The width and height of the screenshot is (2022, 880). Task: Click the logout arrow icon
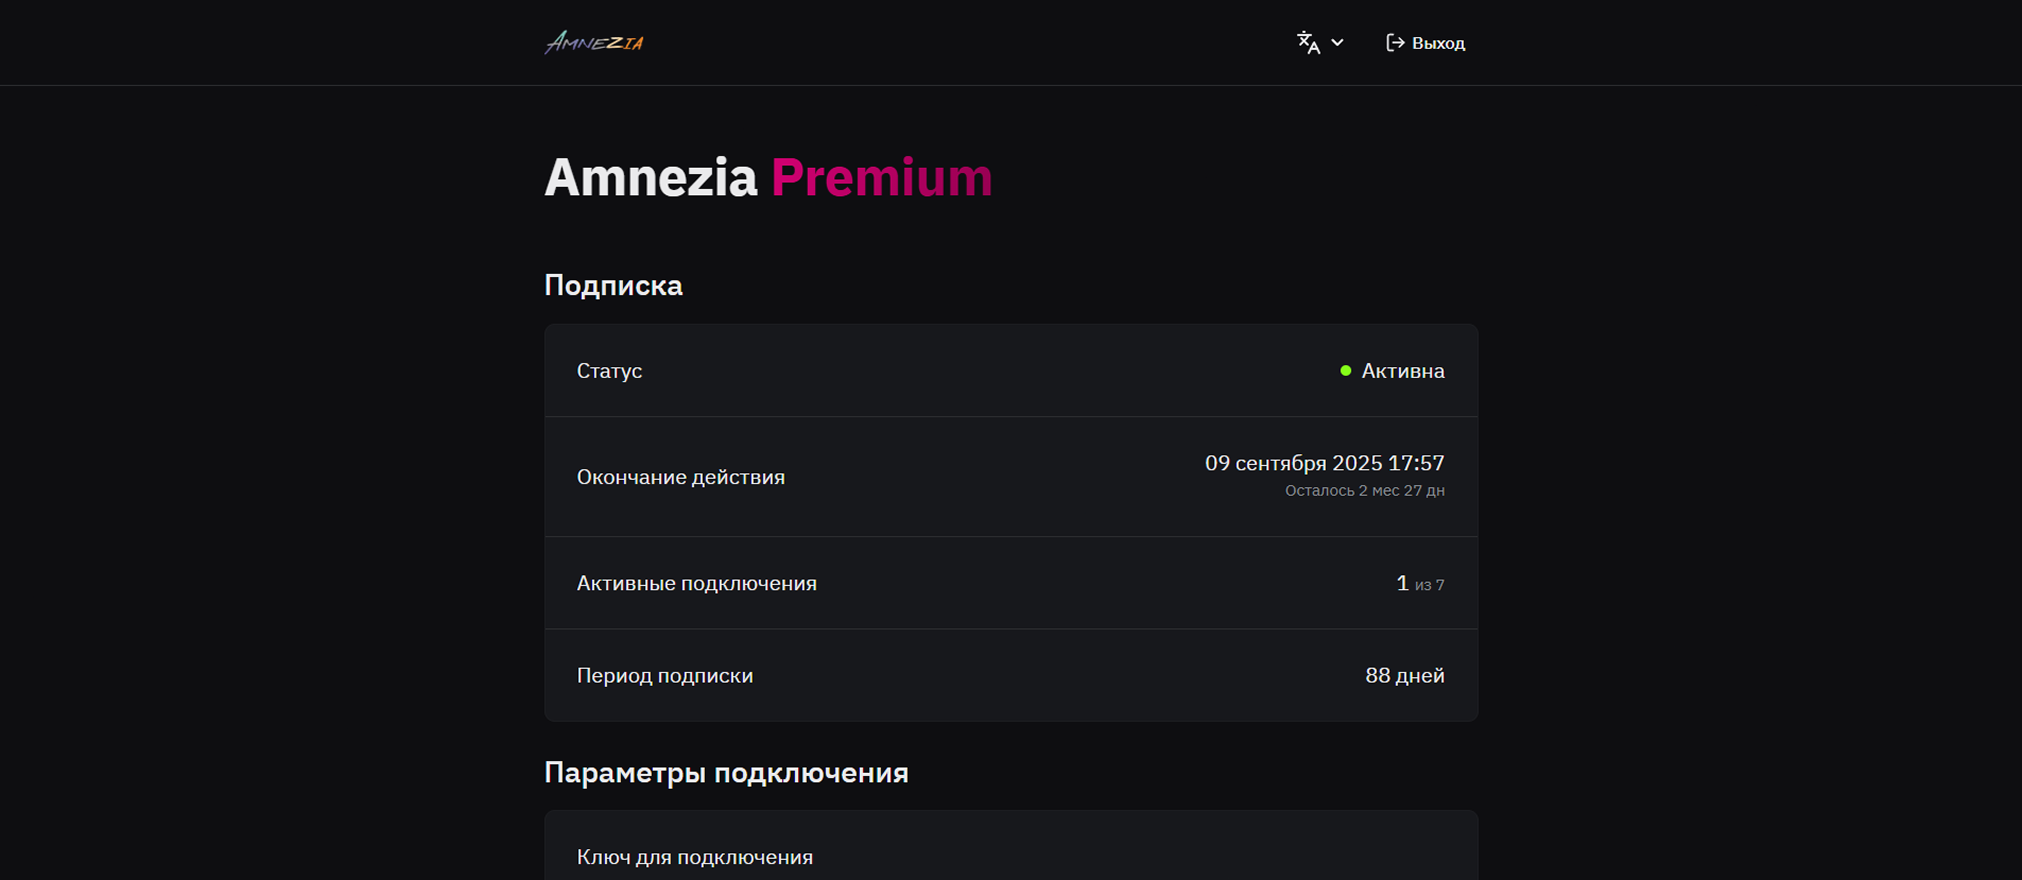(x=1395, y=43)
